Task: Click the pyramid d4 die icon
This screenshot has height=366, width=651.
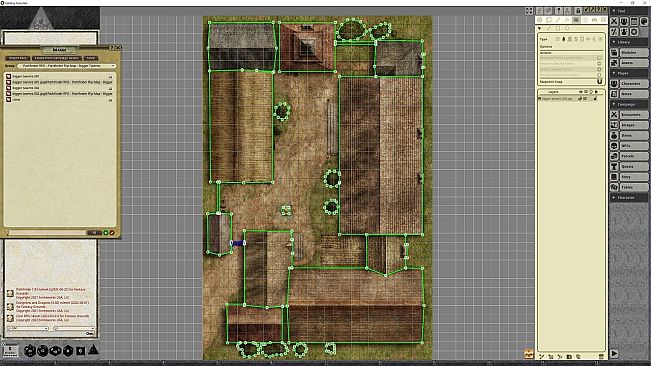Action: pos(94,350)
